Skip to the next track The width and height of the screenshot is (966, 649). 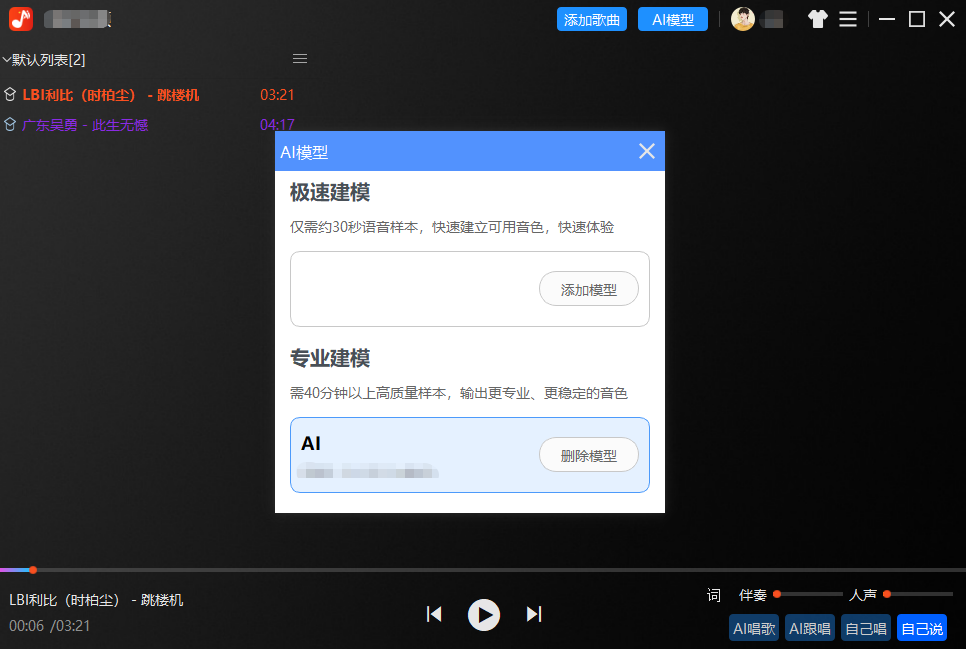[534, 614]
